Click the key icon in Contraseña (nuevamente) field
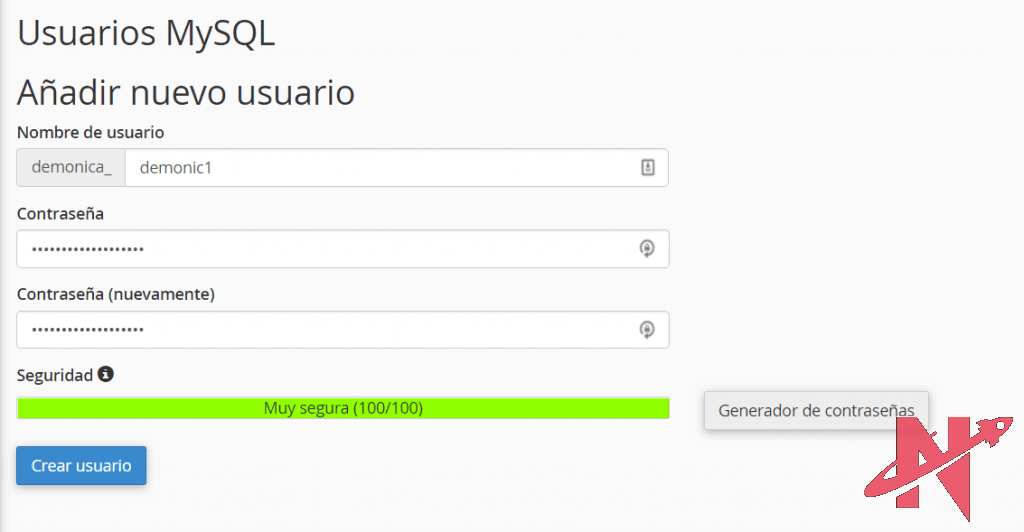Screen dimensions: 1024x532 pos(647,329)
